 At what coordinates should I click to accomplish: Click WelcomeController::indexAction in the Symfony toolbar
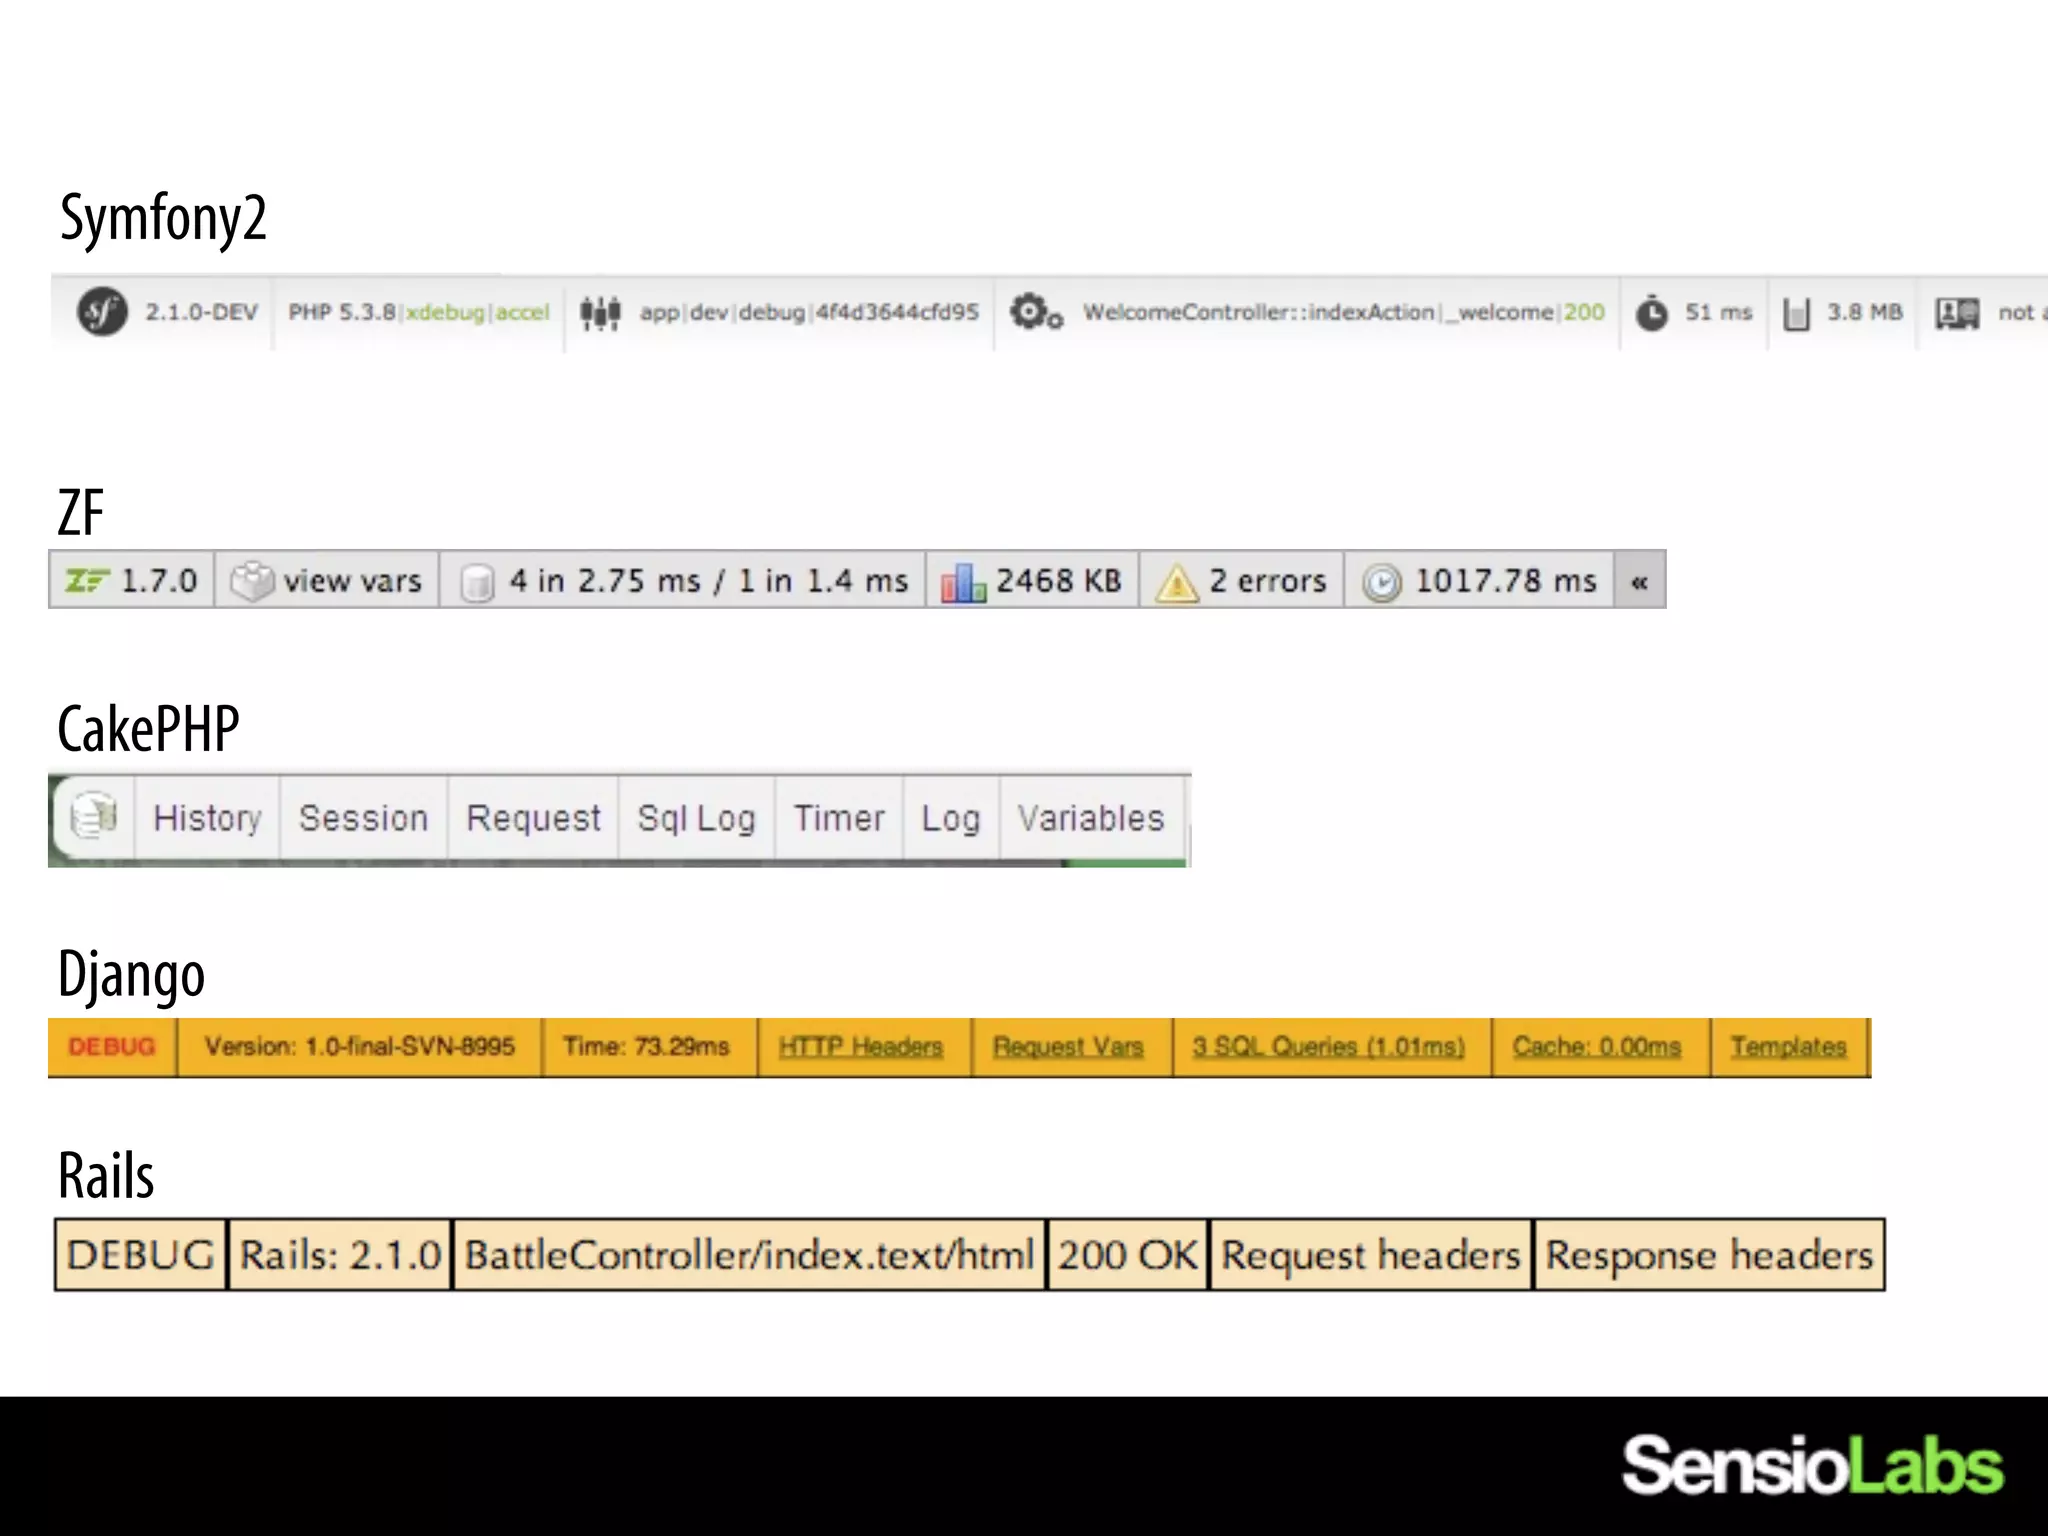tap(1258, 313)
